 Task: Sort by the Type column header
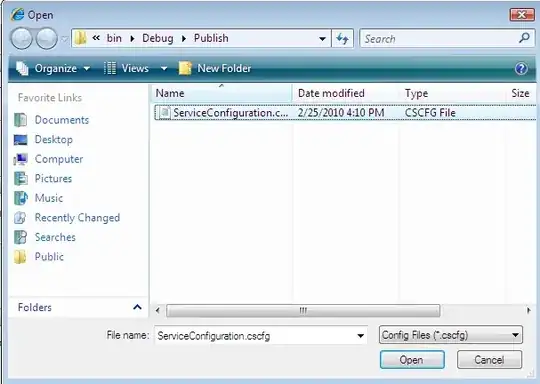pos(453,93)
